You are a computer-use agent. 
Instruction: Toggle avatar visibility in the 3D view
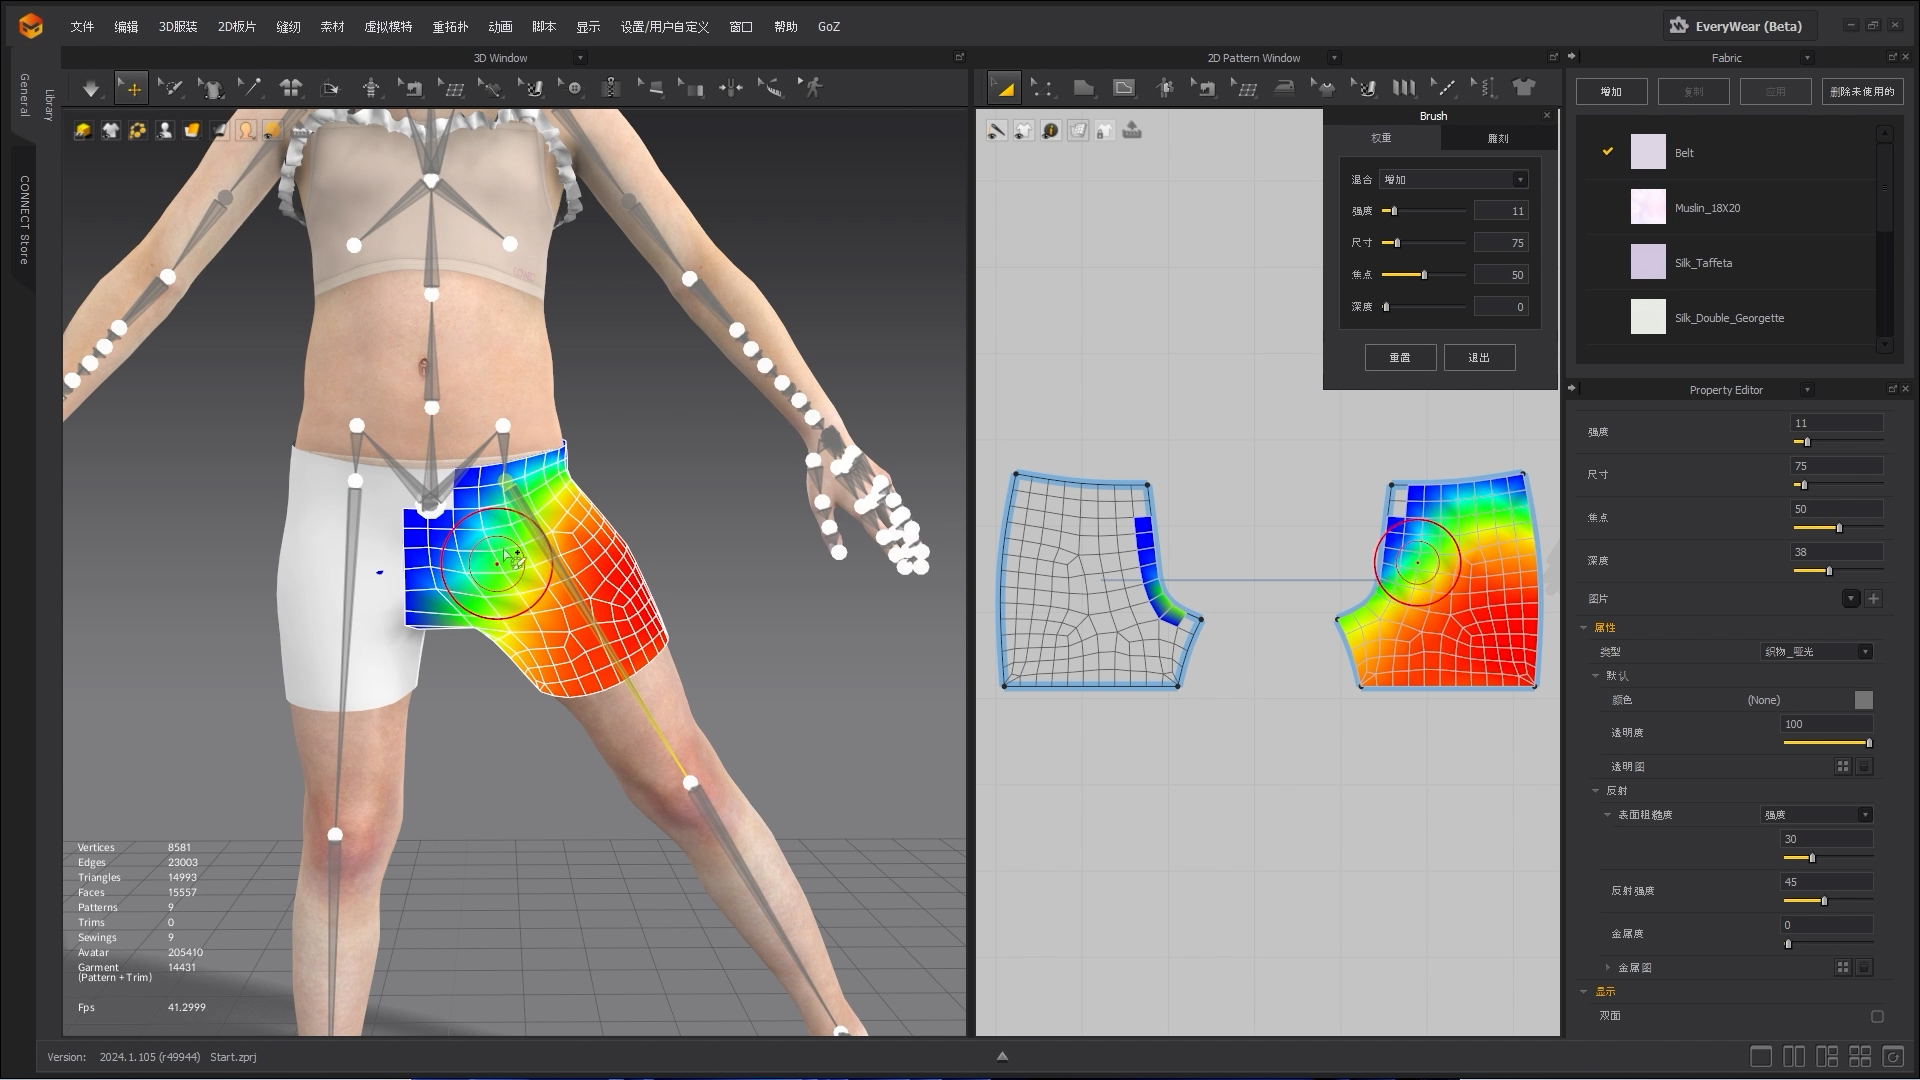164,130
